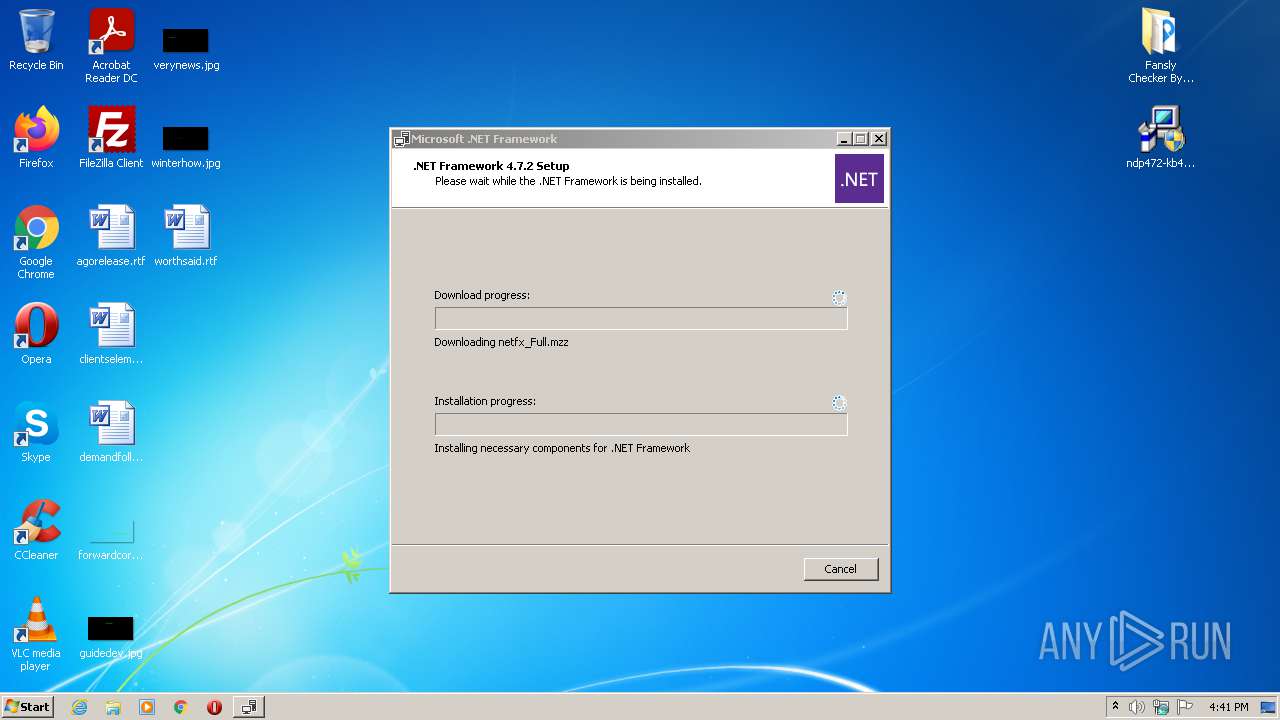1280x720 pixels.
Task: Minimize the .NET Framework setup window
Action: click(843, 139)
